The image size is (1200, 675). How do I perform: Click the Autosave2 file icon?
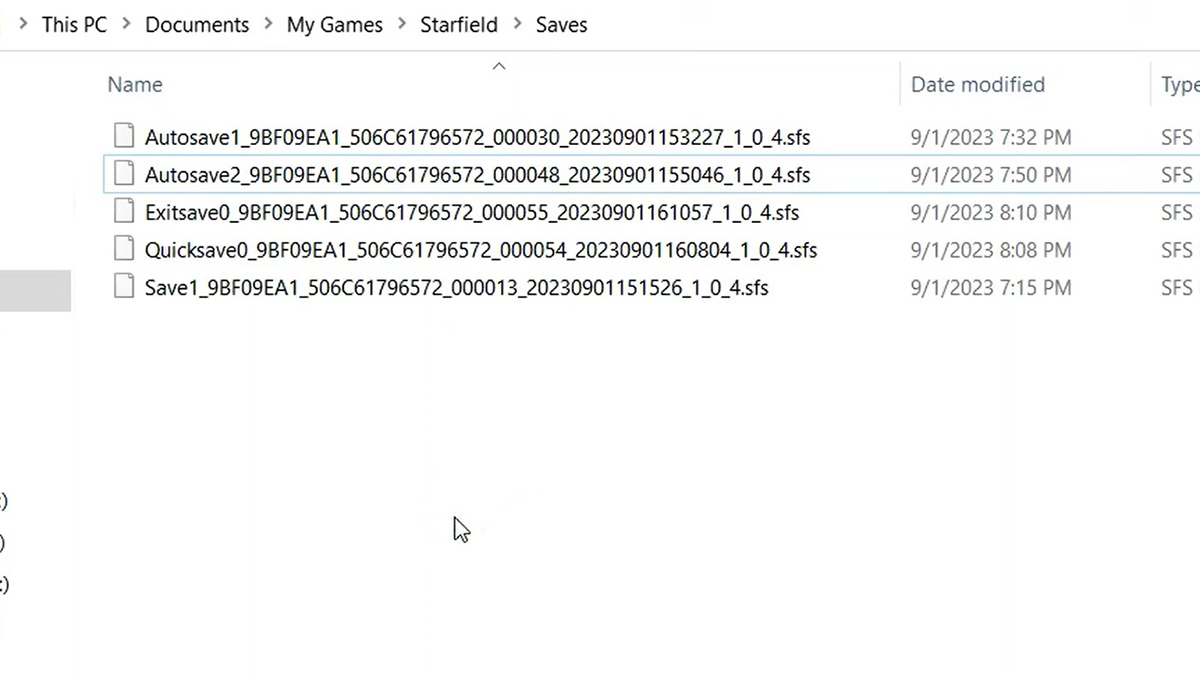123,174
